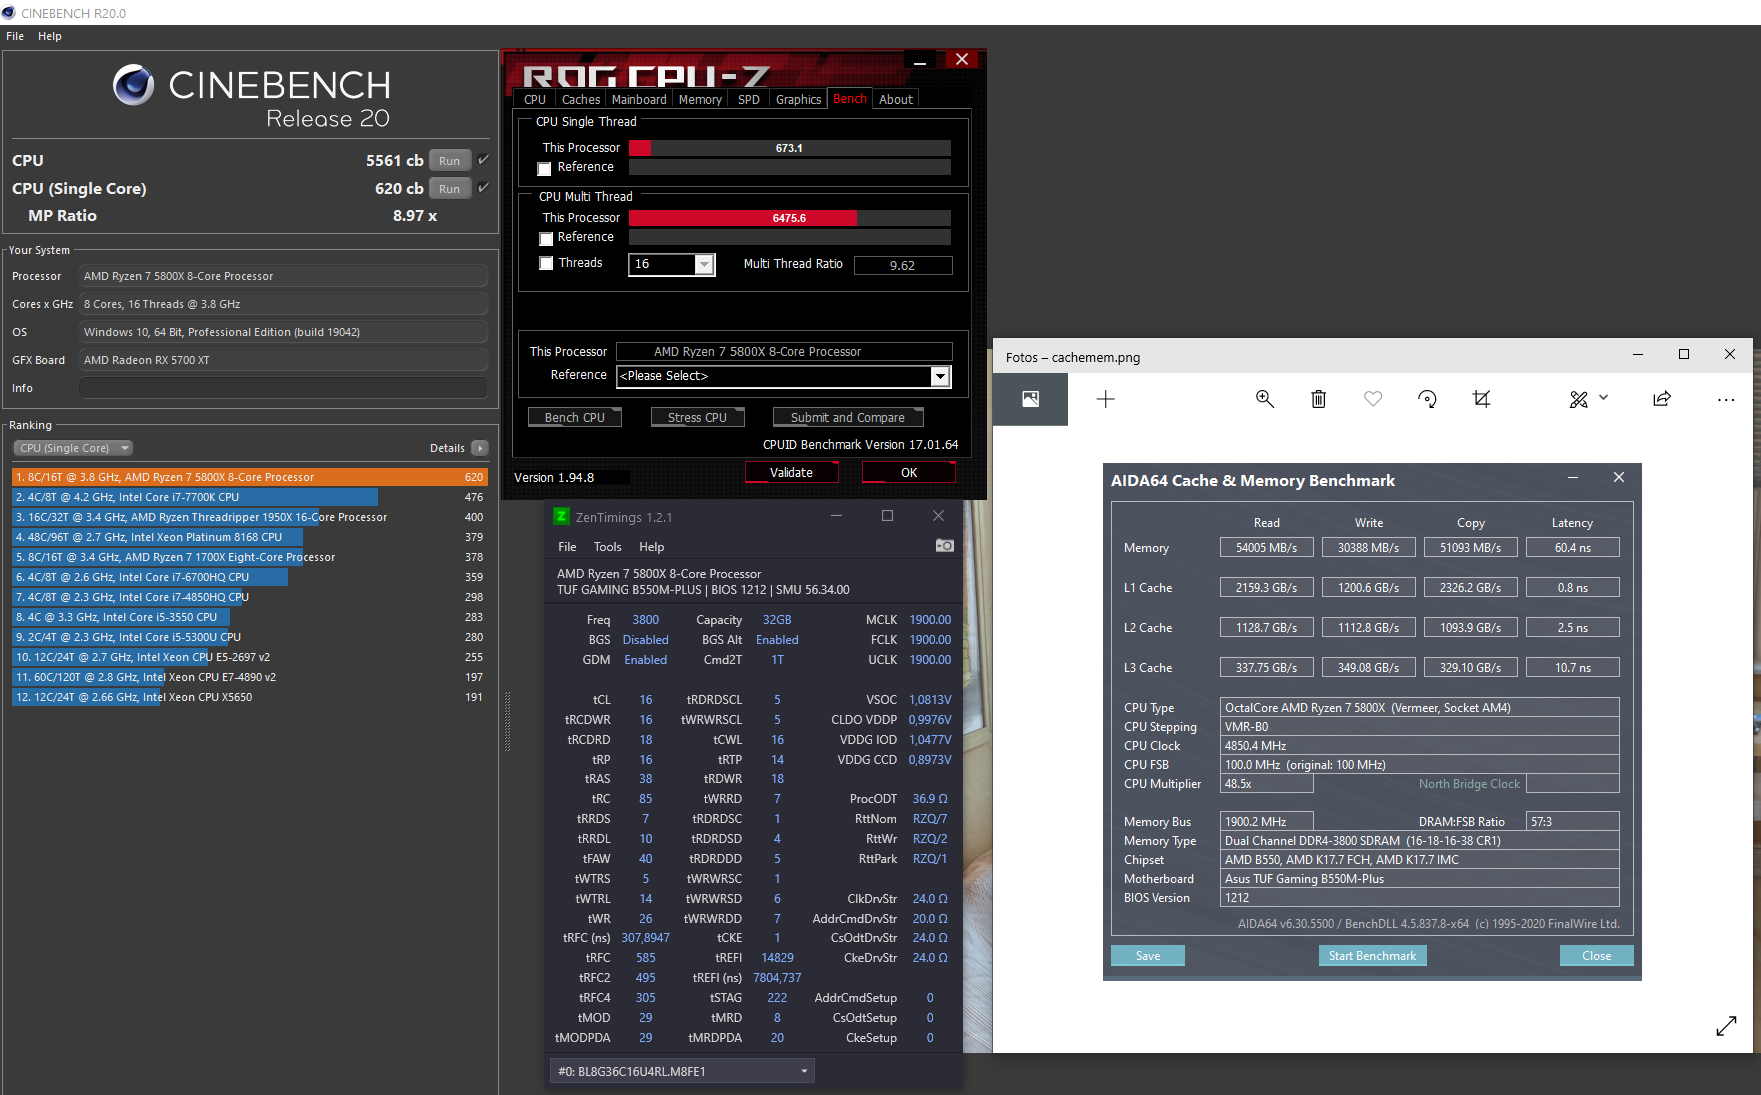Click the ZenTimings screenshot camera icon
Screen dimensions: 1761x1095
coord(944,546)
